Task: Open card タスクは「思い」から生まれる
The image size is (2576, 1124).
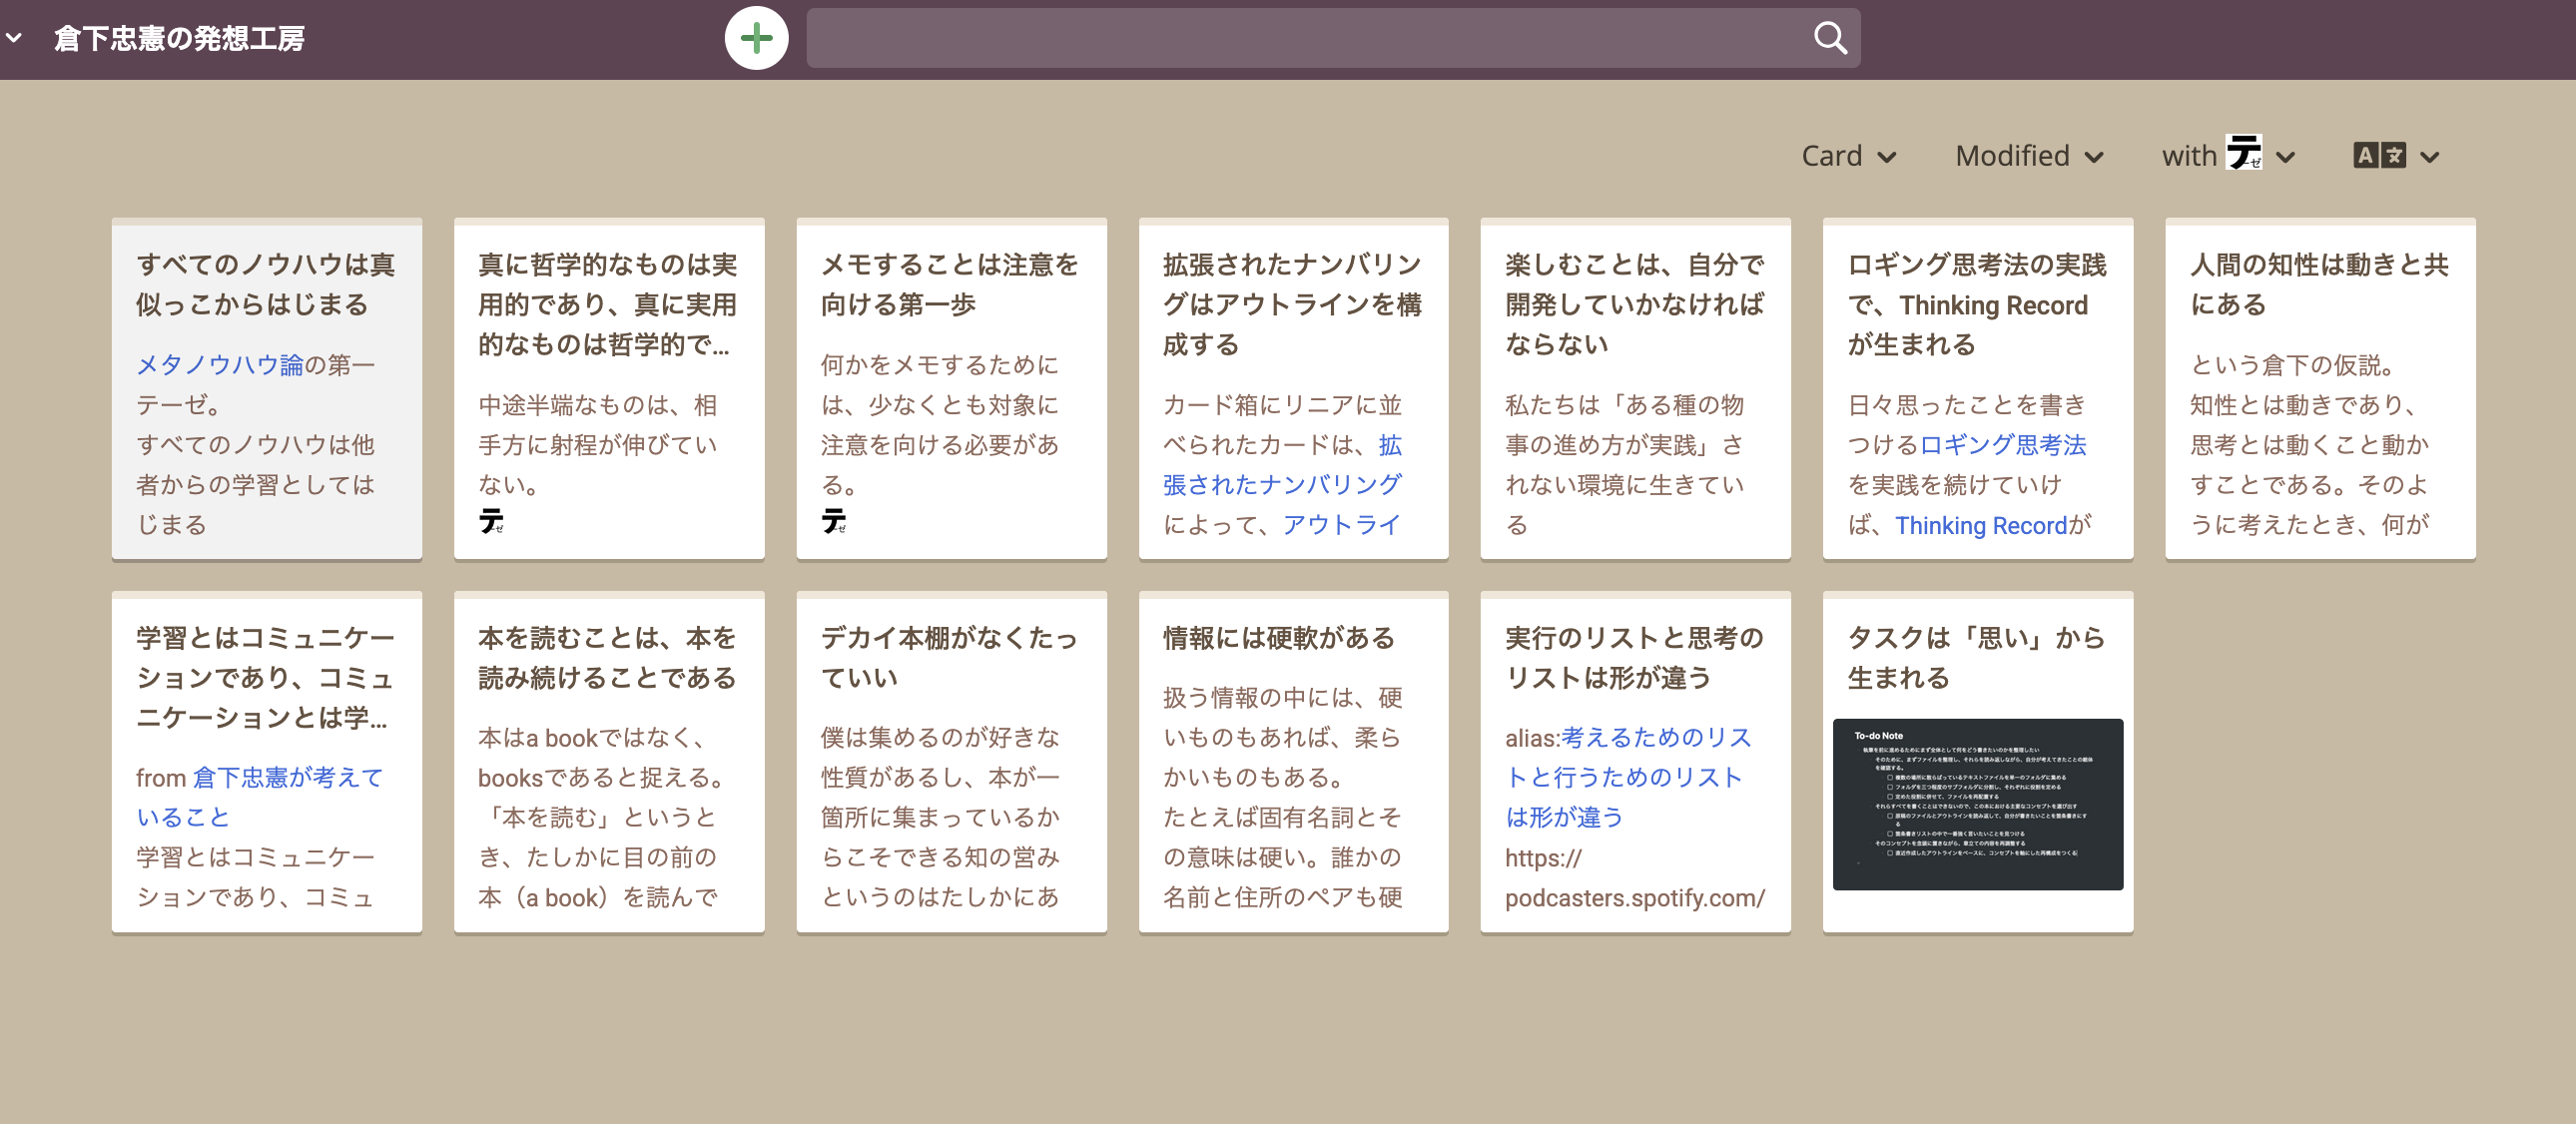Action: click(x=1977, y=762)
